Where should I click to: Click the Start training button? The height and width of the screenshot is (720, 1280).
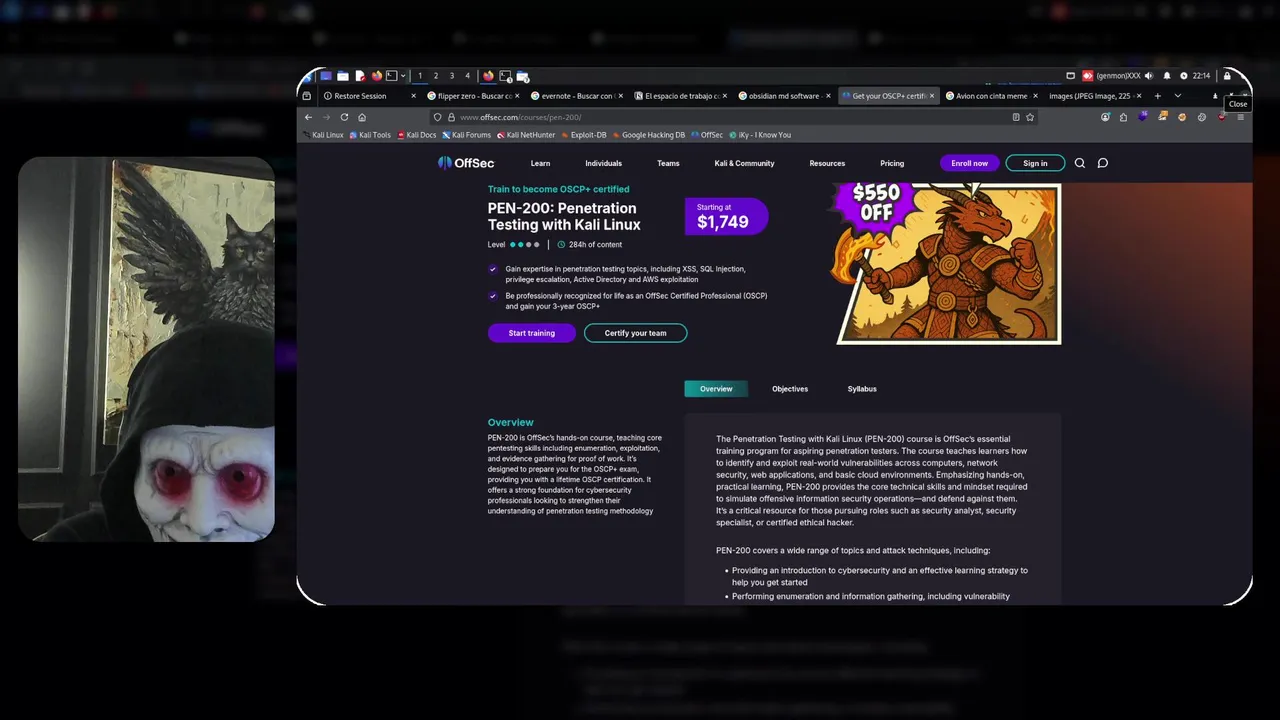[532, 333]
